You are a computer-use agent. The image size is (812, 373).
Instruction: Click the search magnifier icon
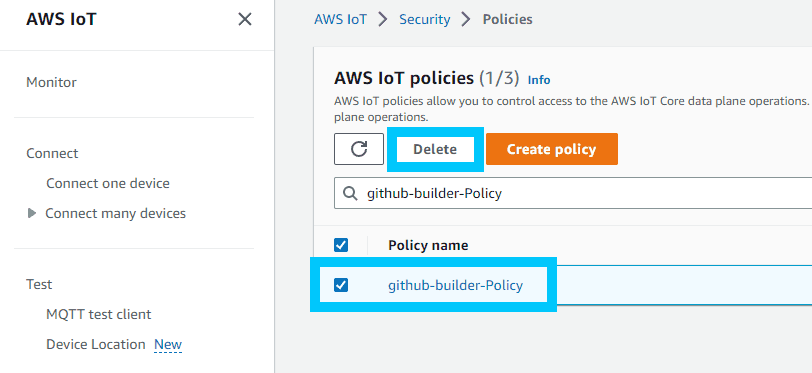[351, 194]
